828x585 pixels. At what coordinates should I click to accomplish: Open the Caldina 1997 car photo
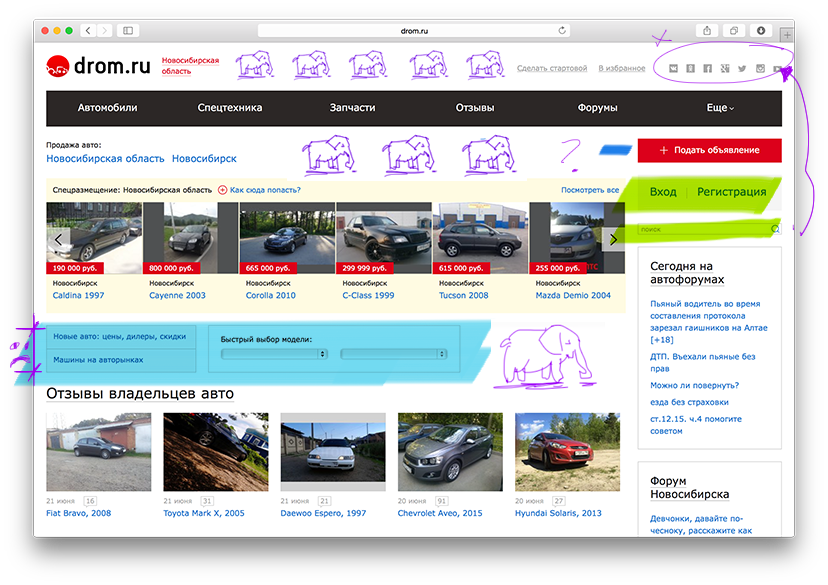click(94, 238)
